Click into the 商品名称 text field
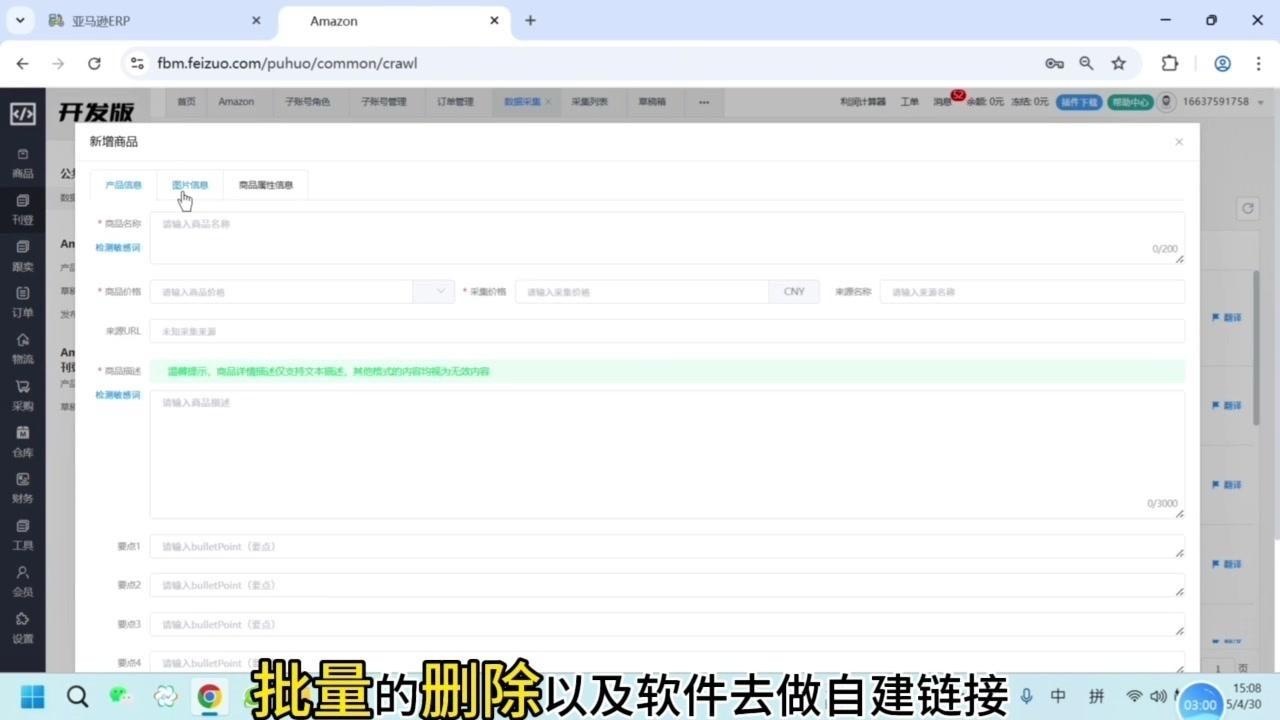The image size is (1280, 720). point(667,238)
